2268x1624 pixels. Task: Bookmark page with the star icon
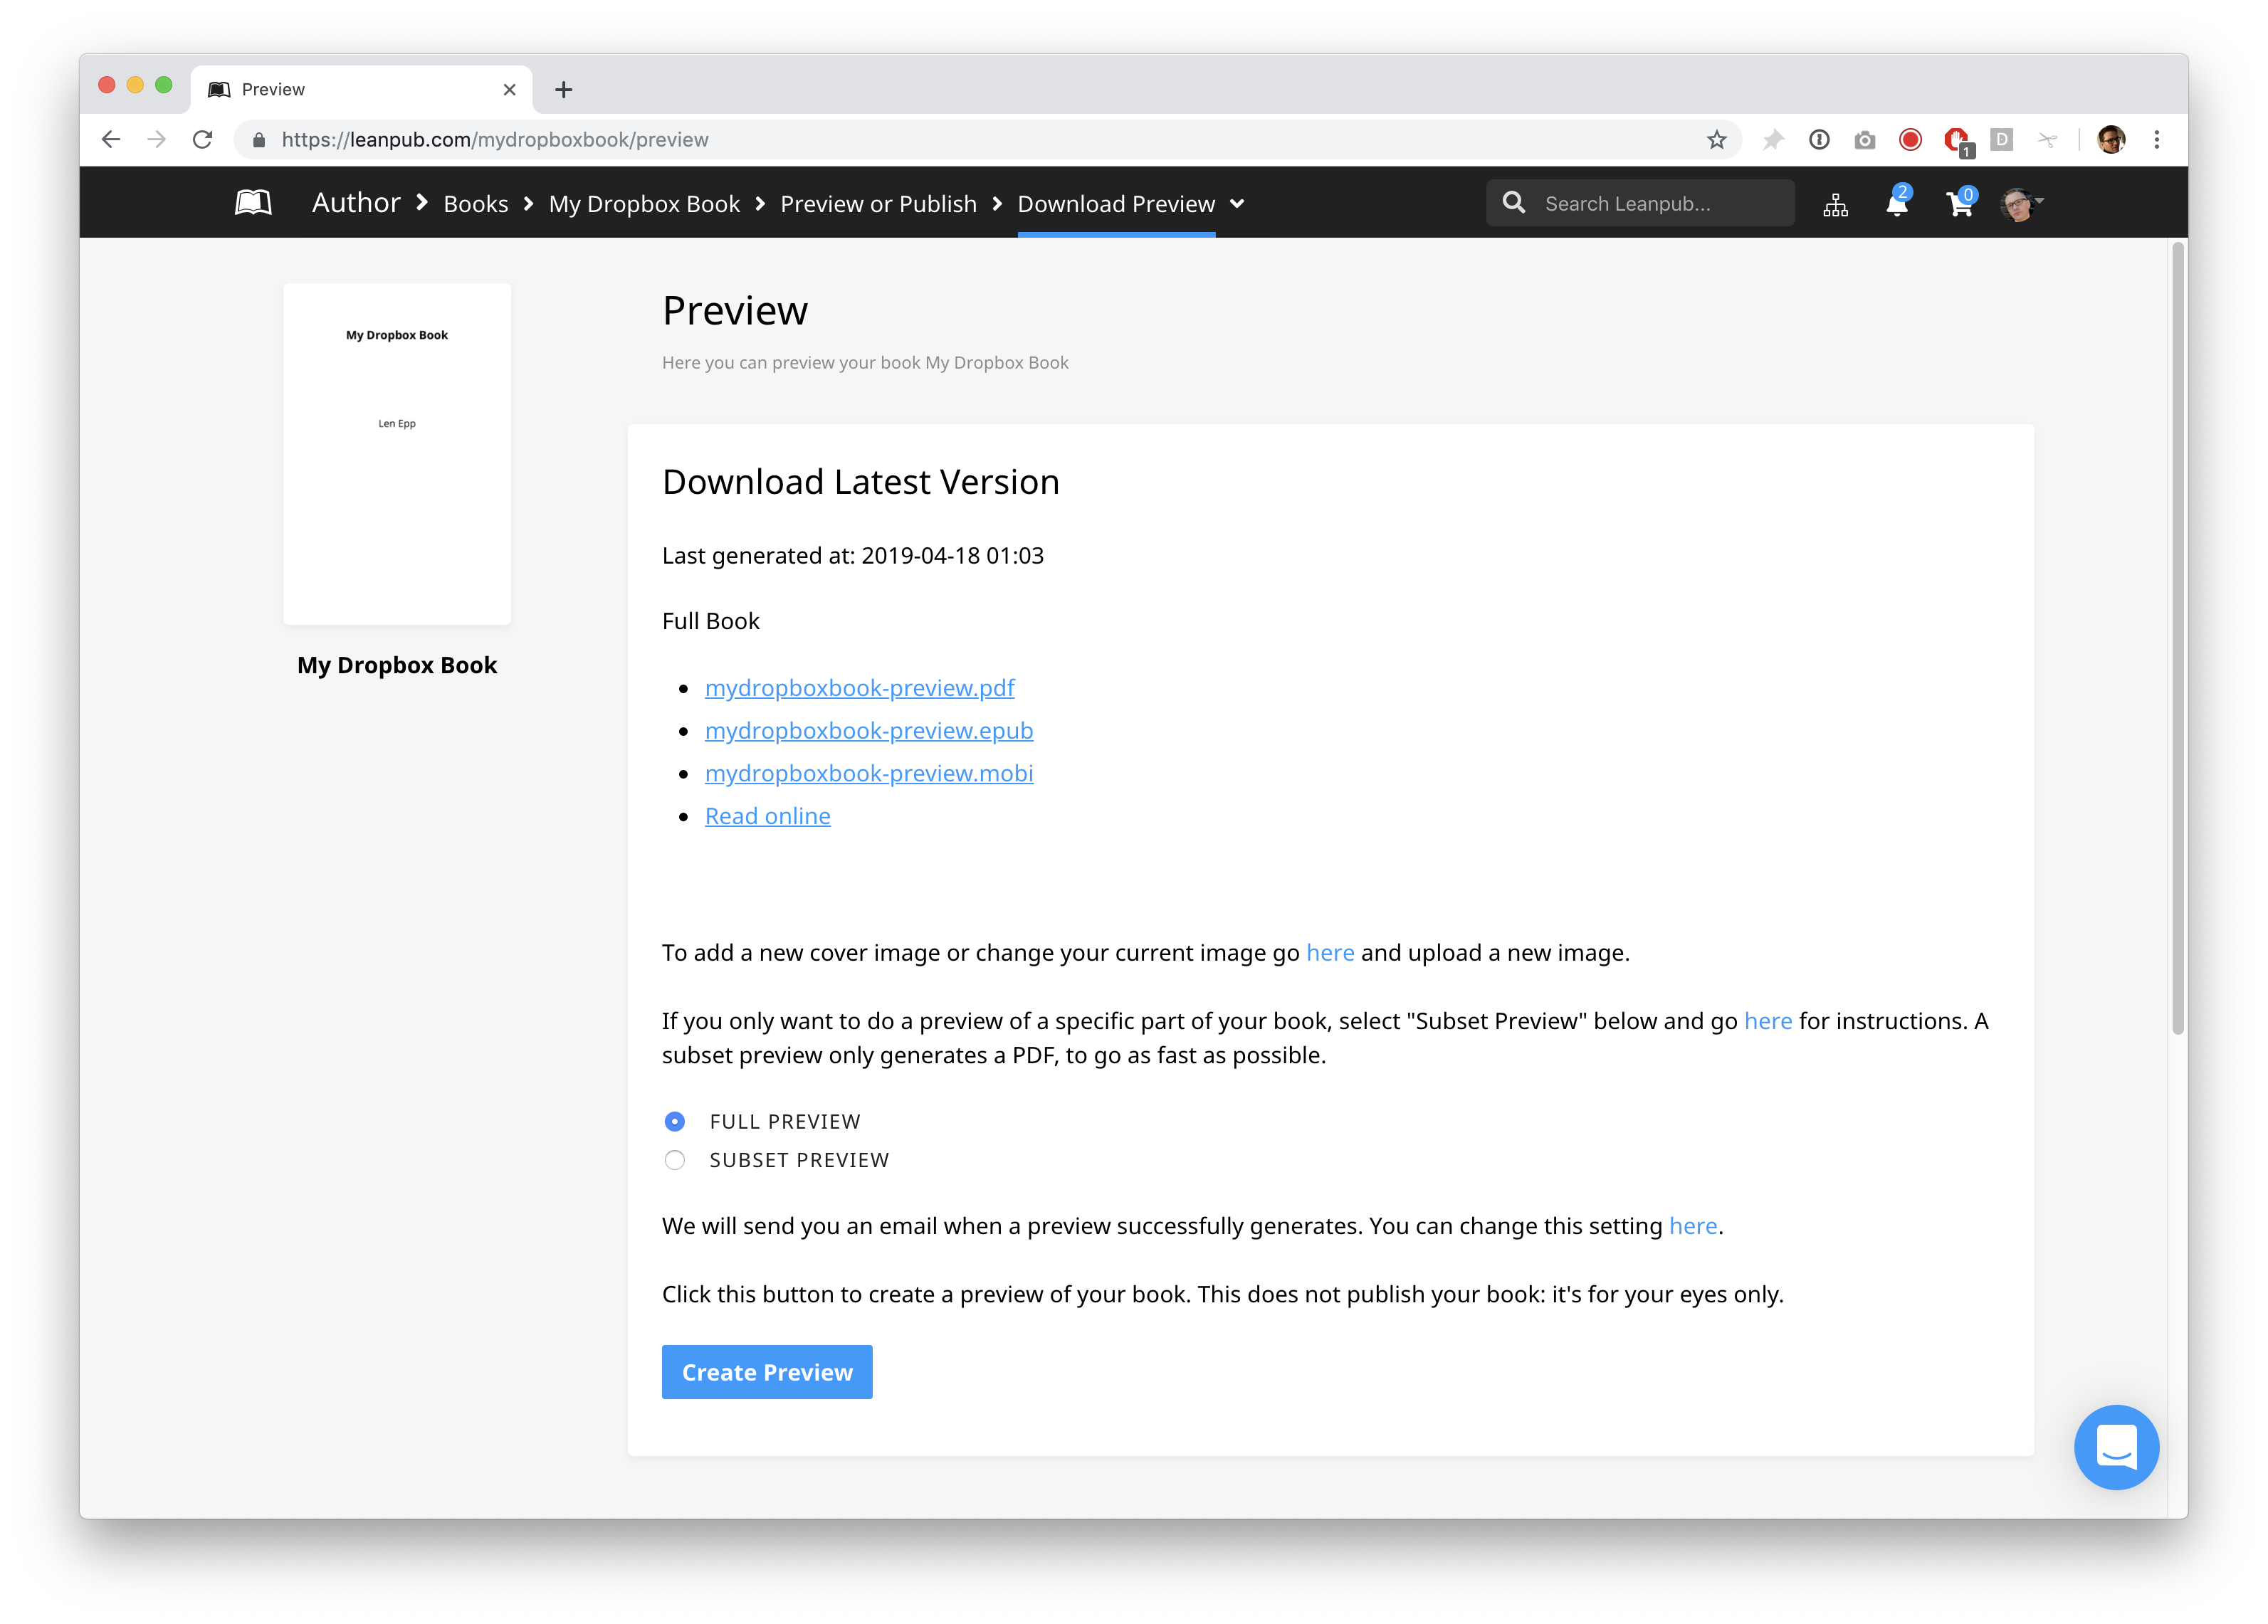1716,140
